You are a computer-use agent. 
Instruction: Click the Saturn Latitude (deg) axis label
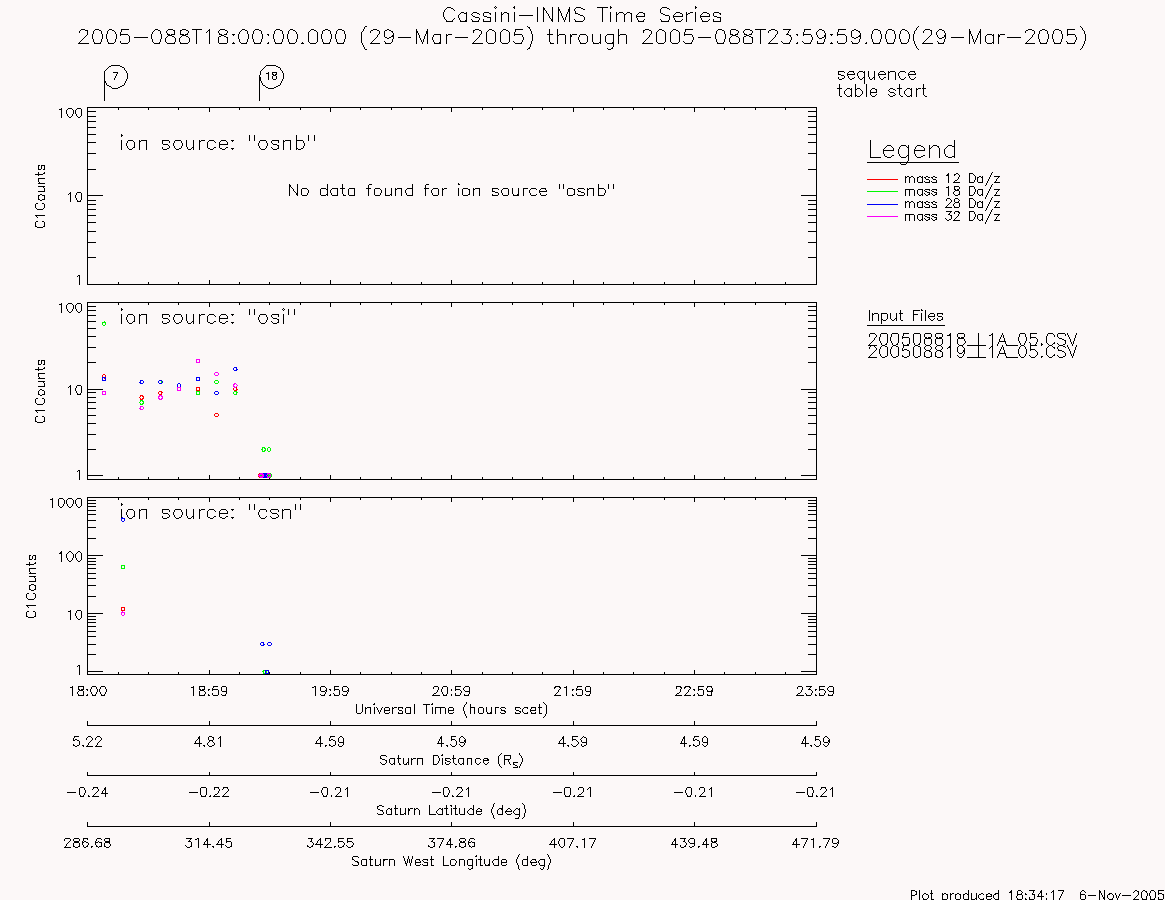click(452, 811)
